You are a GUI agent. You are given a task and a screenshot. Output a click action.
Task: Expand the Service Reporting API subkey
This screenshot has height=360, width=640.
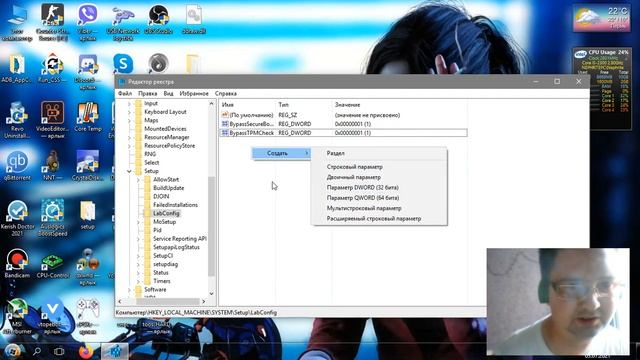click(138, 239)
